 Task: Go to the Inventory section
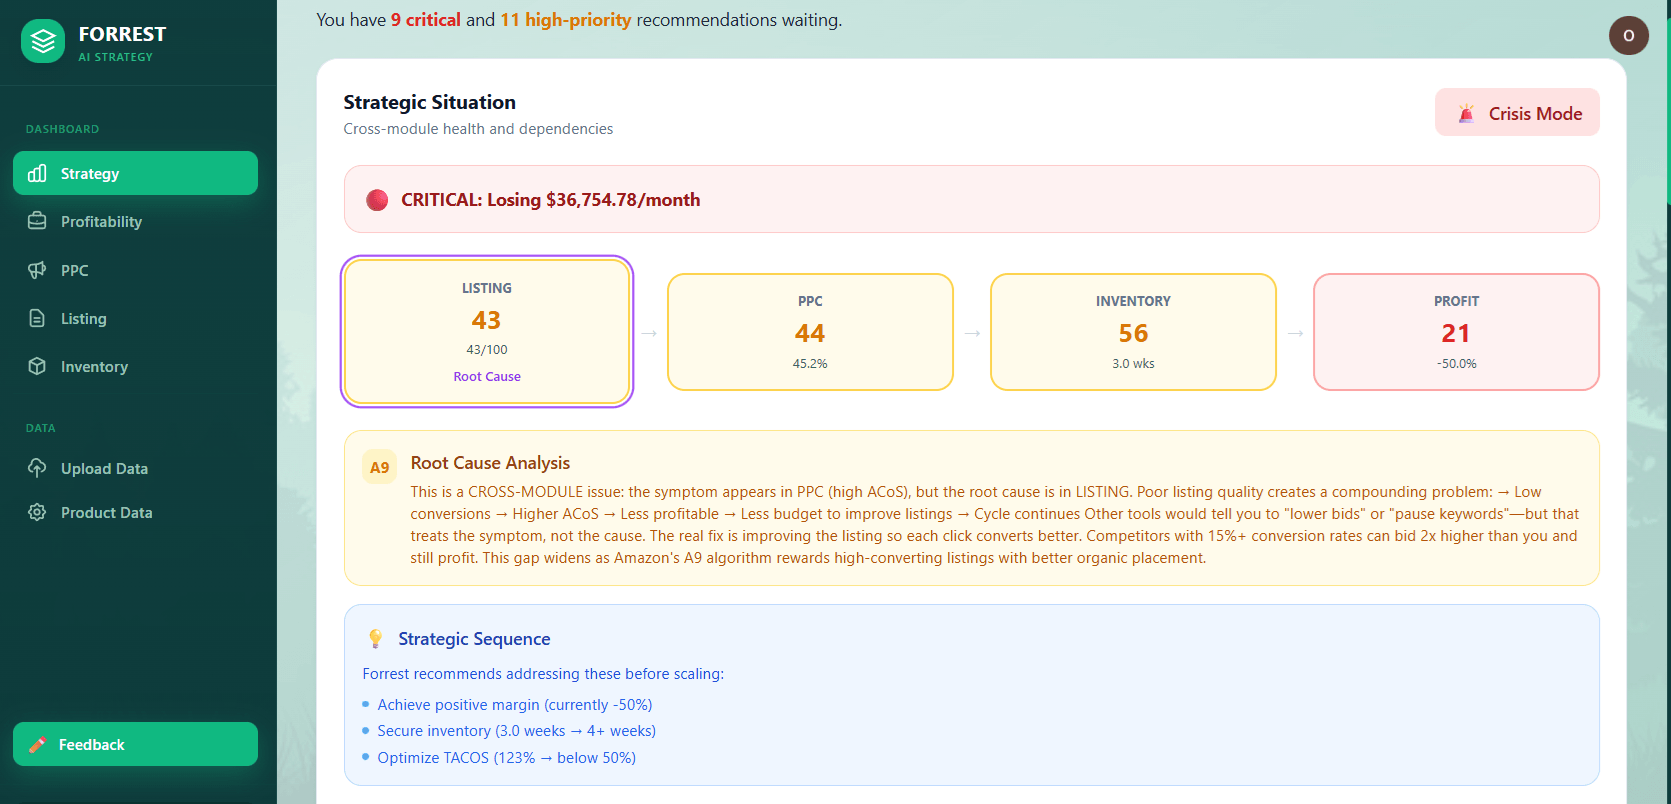94,367
